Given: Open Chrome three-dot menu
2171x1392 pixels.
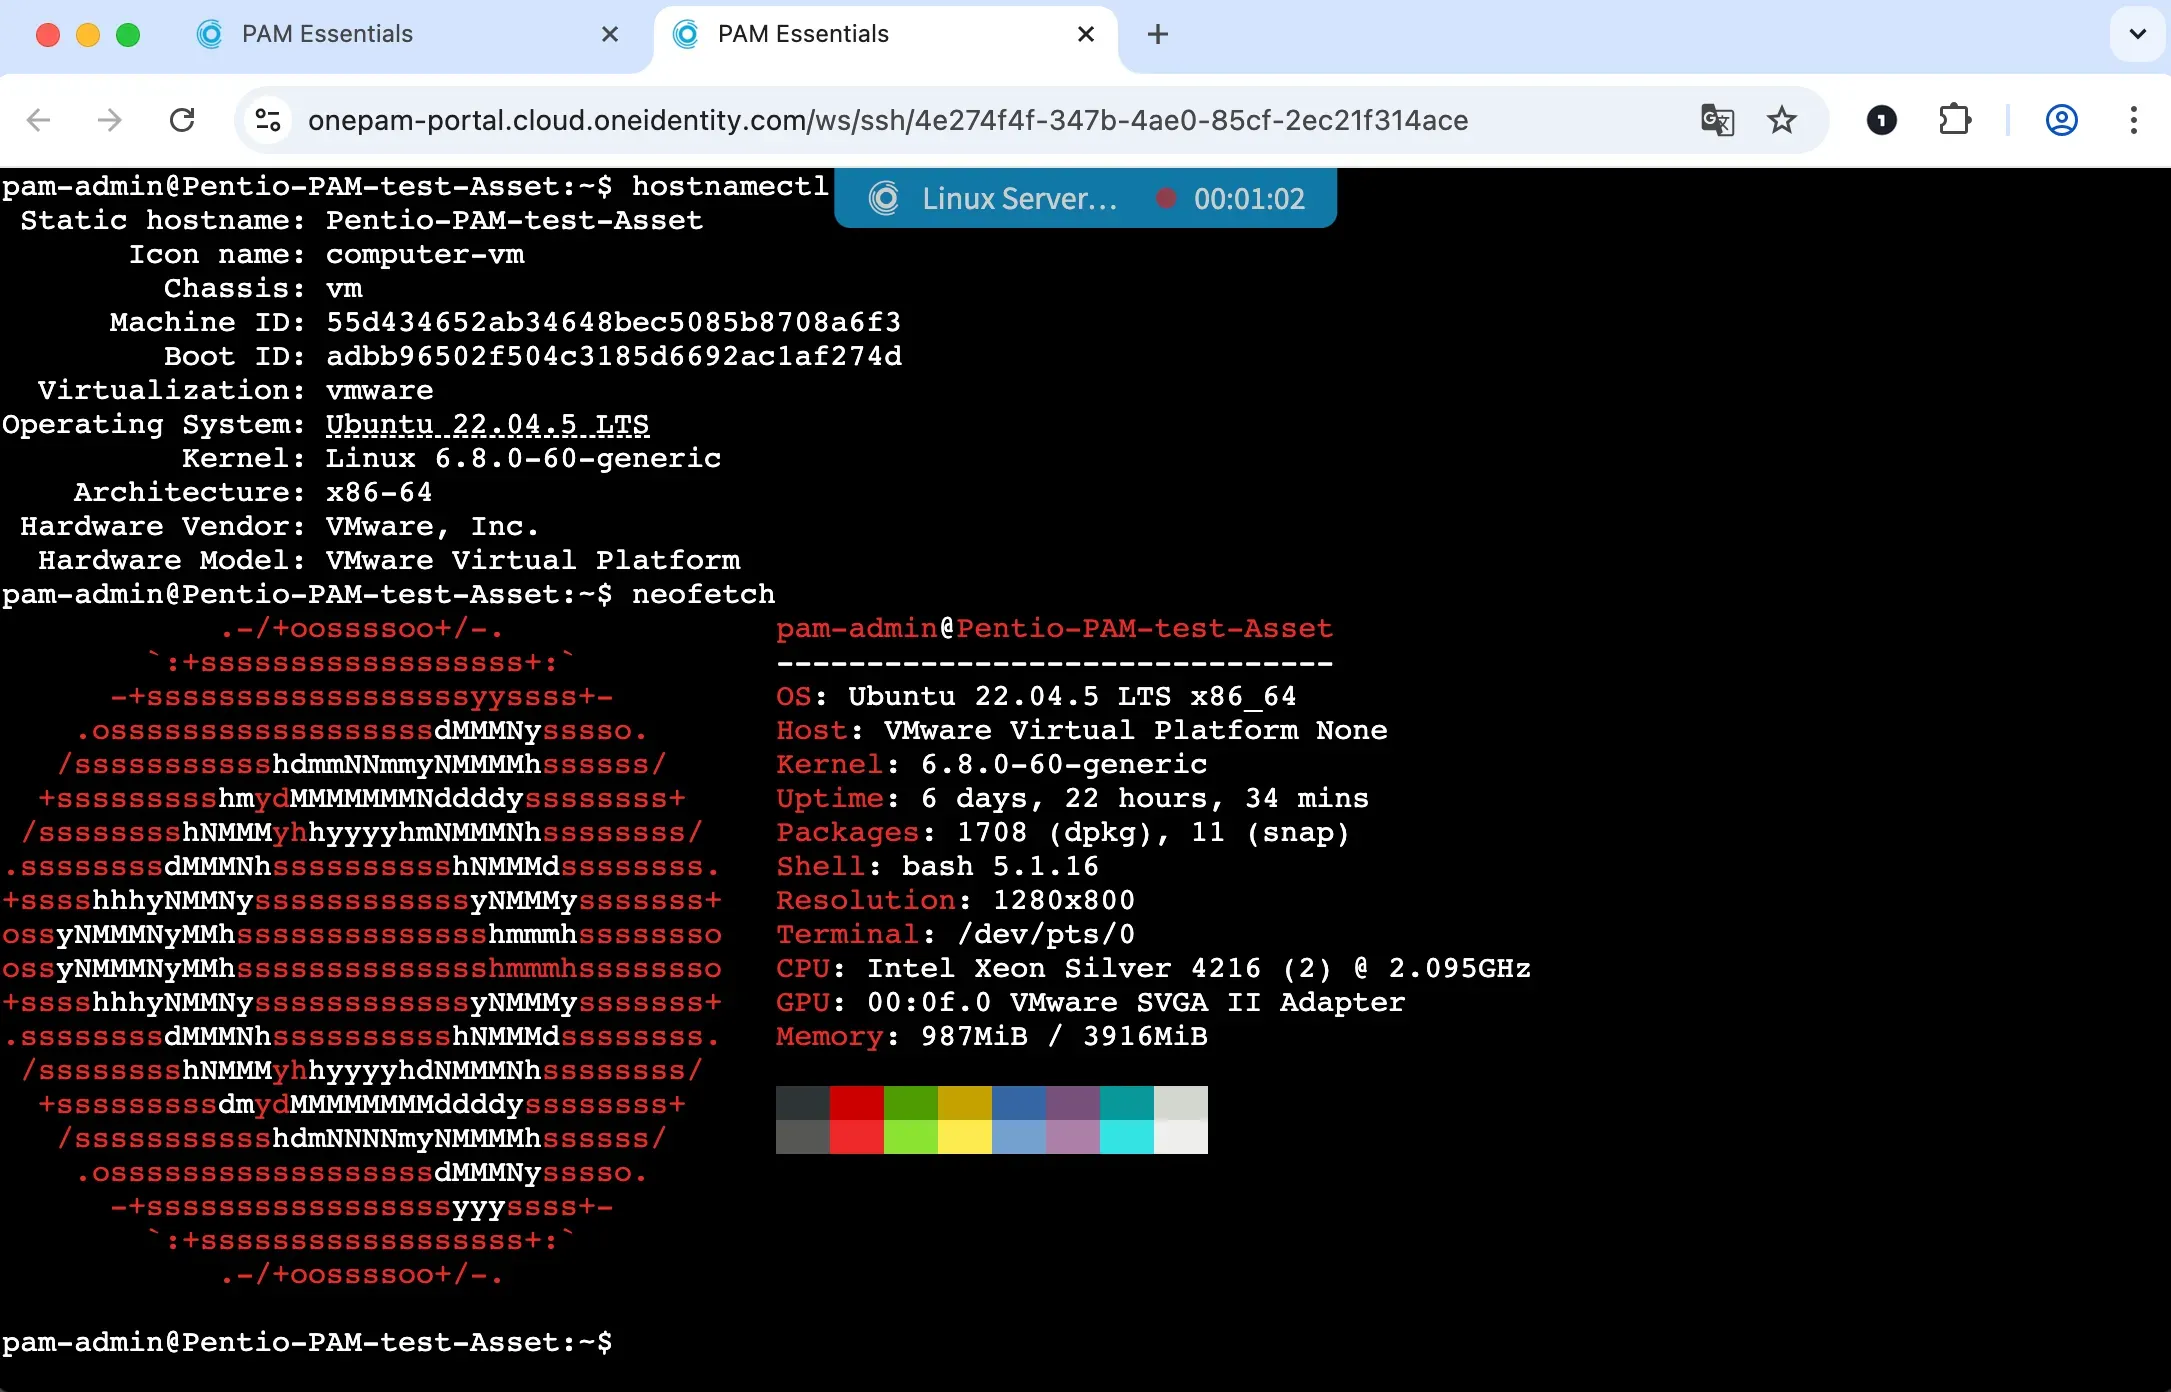Looking at the screenshot, I should [x=2133, y=120].
